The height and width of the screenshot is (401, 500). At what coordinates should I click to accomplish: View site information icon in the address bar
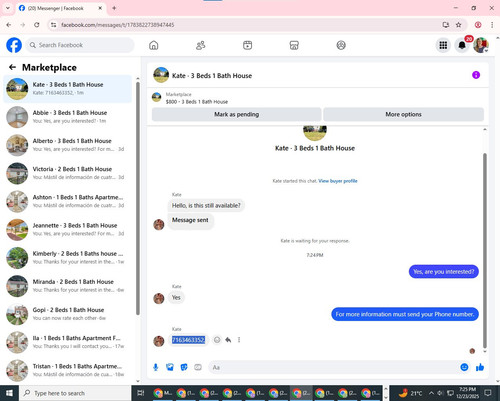point(53,25)
